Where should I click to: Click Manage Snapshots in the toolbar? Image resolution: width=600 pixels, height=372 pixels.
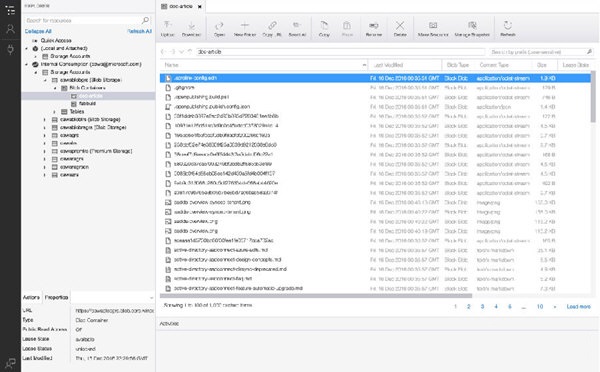(472, 29)
